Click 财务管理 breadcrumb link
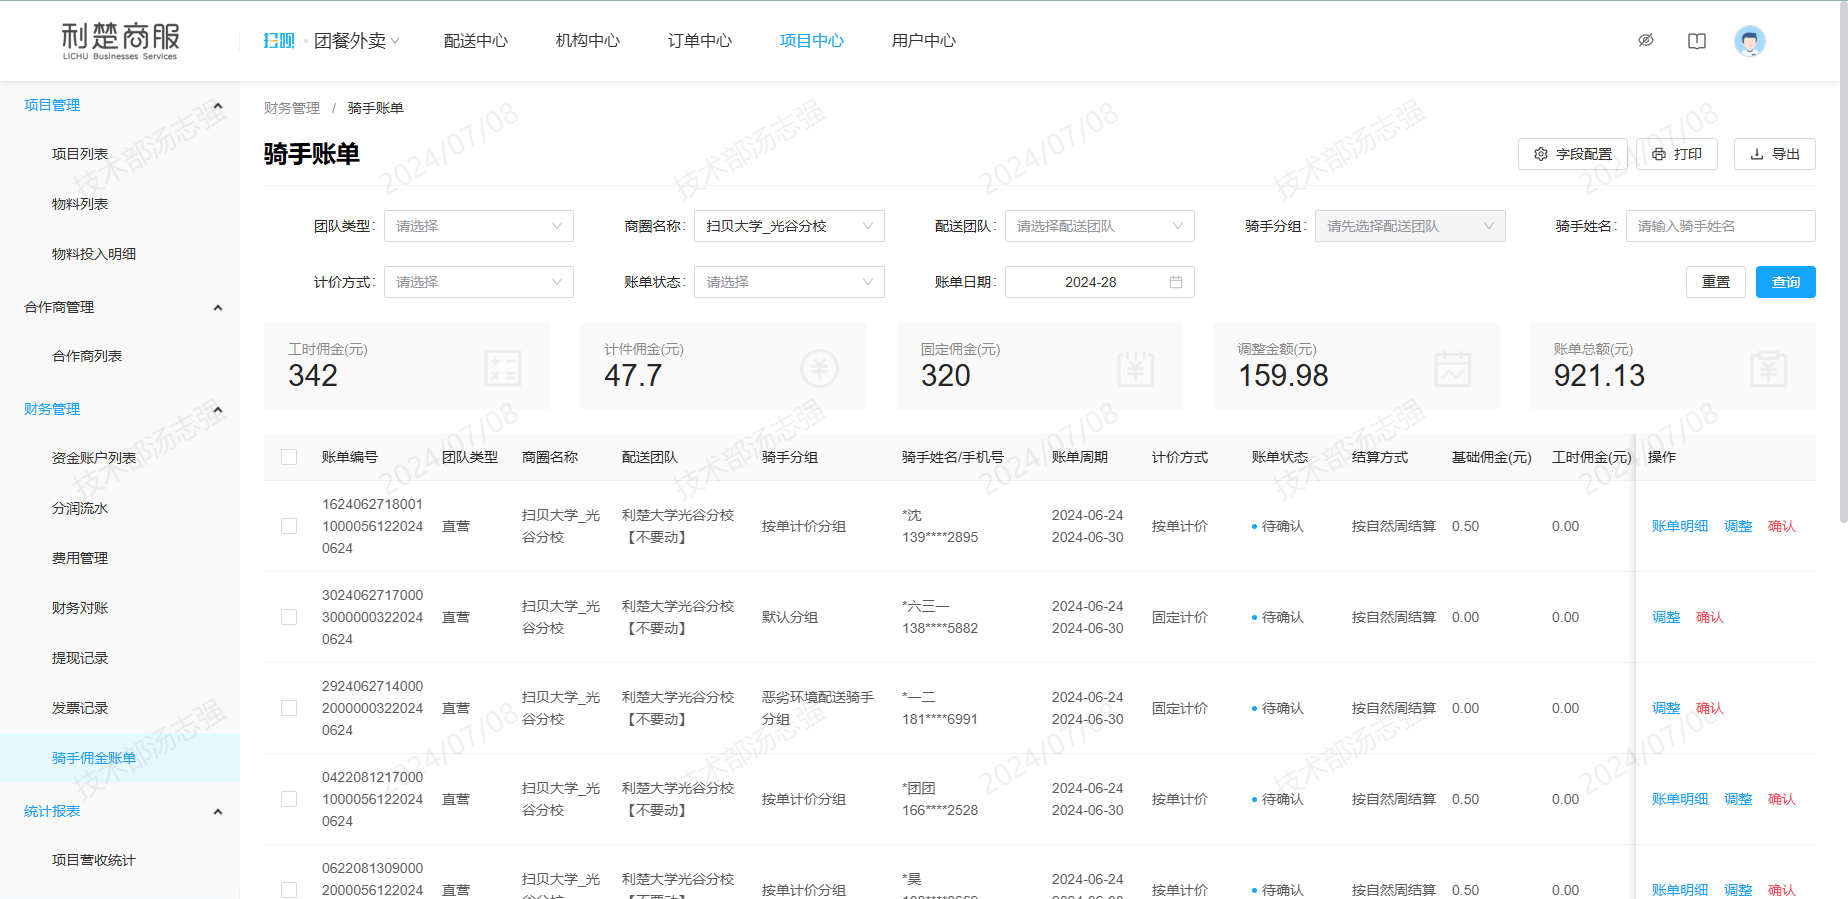The image size is (1848, 899). click(292, 108)
